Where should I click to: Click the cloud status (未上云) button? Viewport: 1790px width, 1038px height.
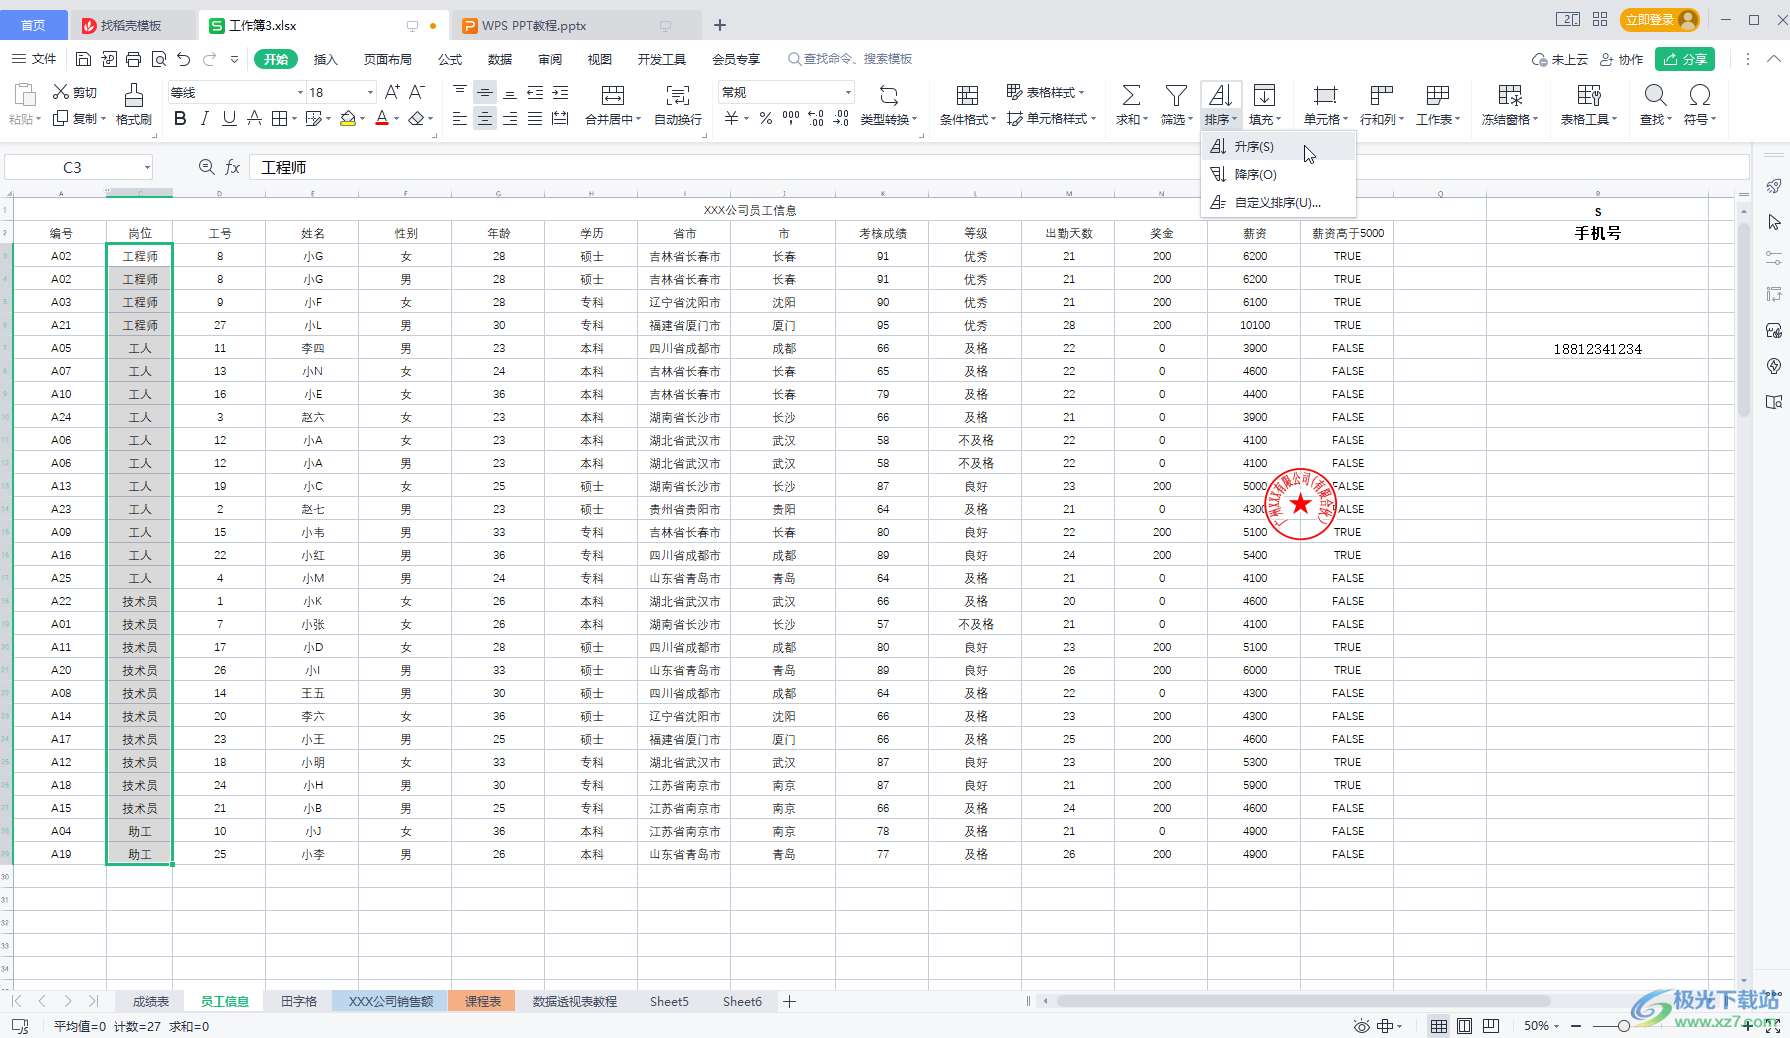point(1560,59)
